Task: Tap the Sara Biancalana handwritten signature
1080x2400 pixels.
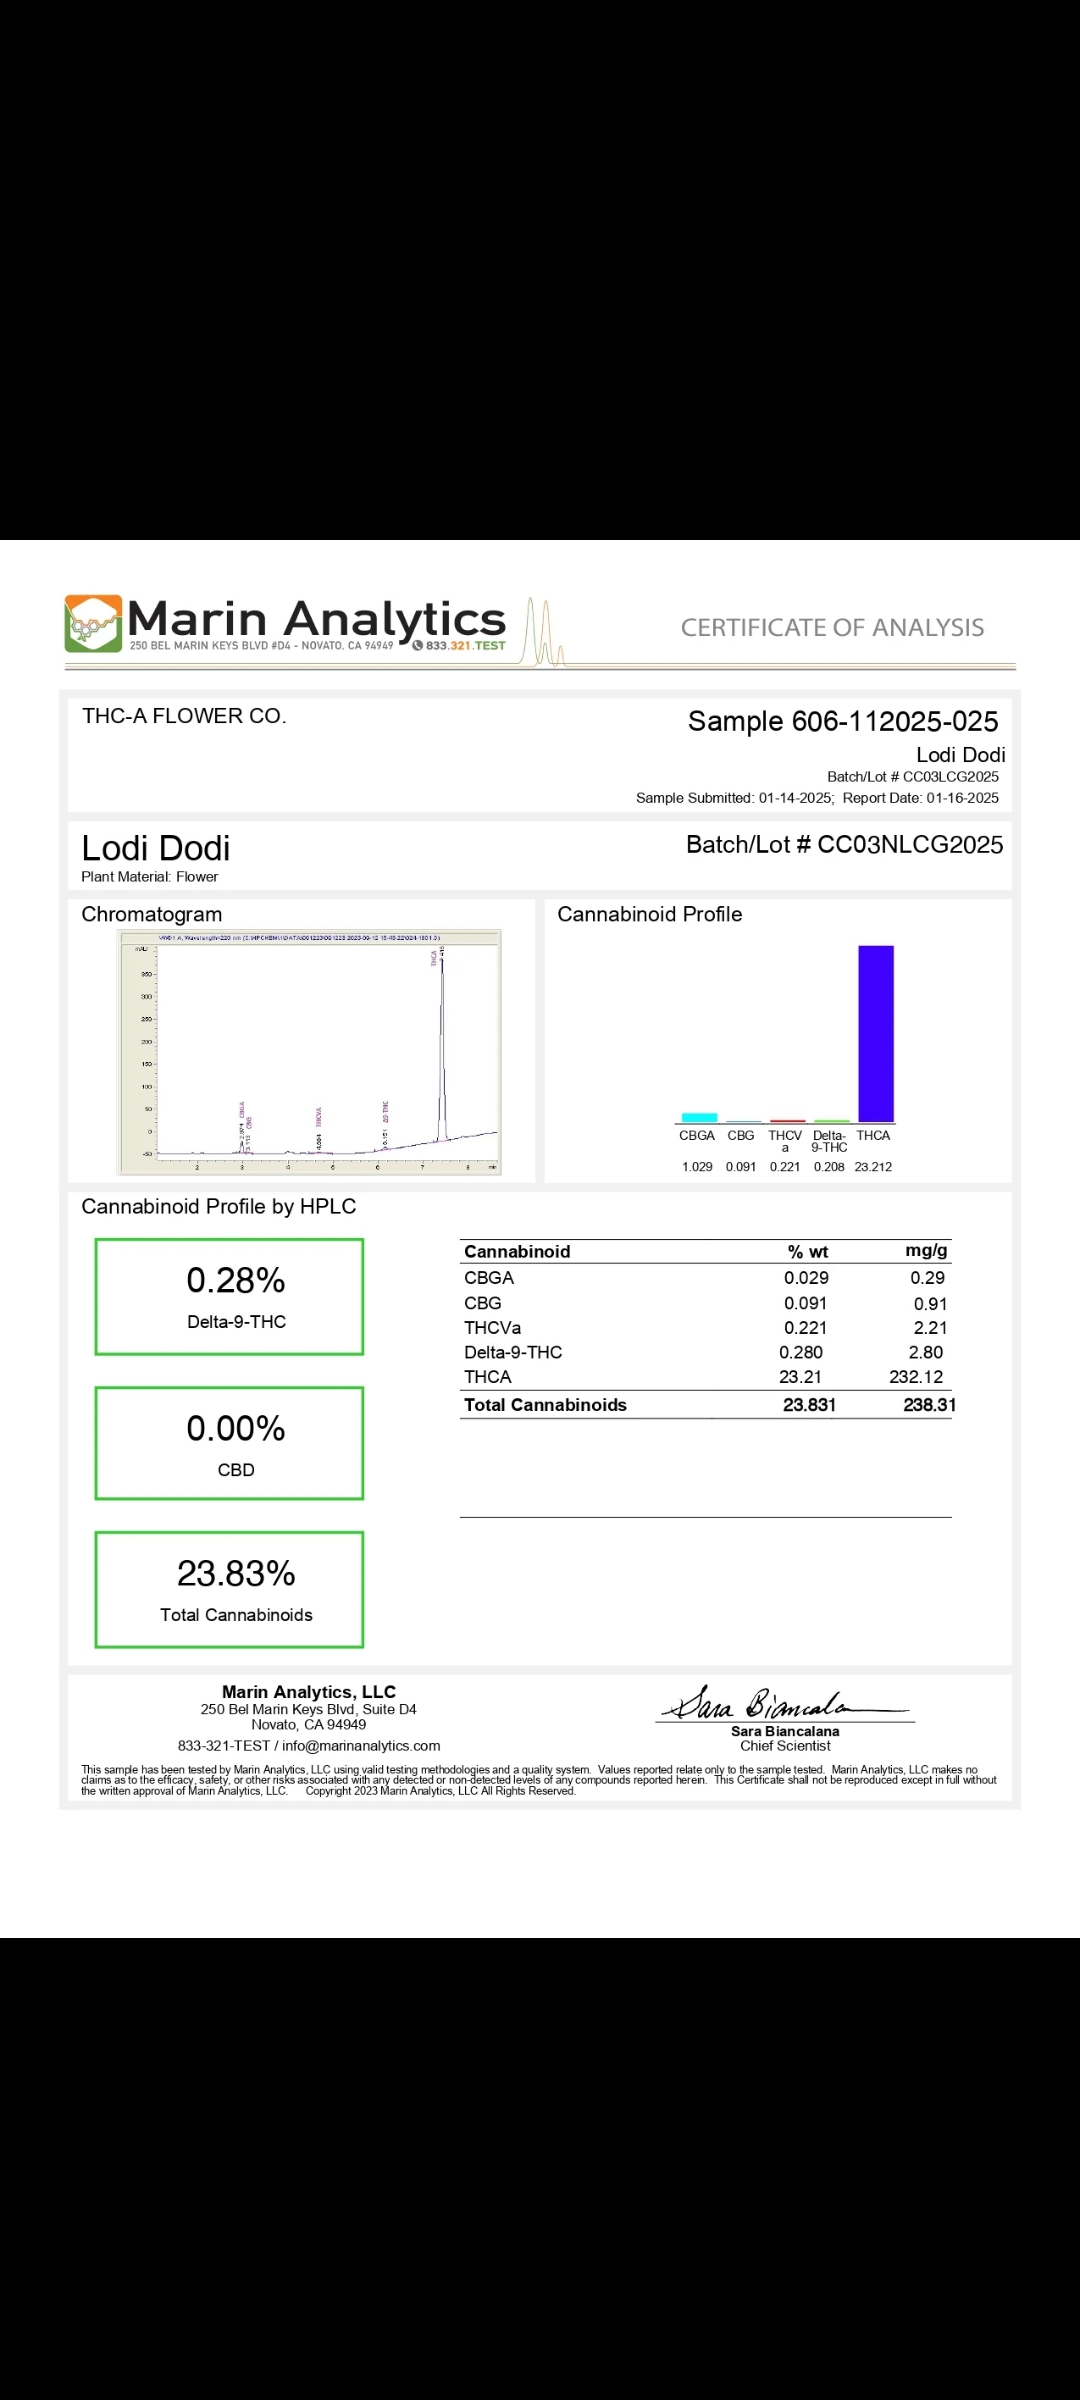Action: coord(785,1704)
